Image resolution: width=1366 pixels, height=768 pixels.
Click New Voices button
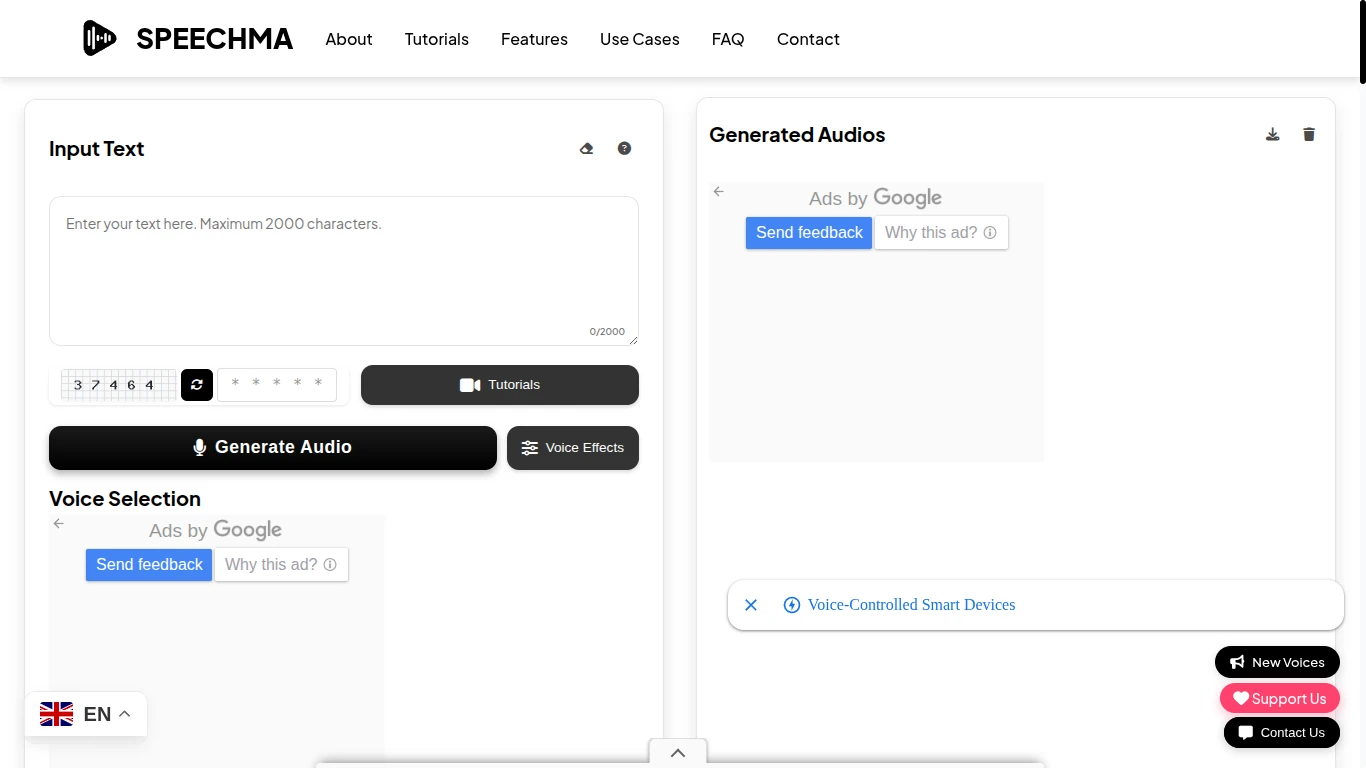click(1277, 662)
